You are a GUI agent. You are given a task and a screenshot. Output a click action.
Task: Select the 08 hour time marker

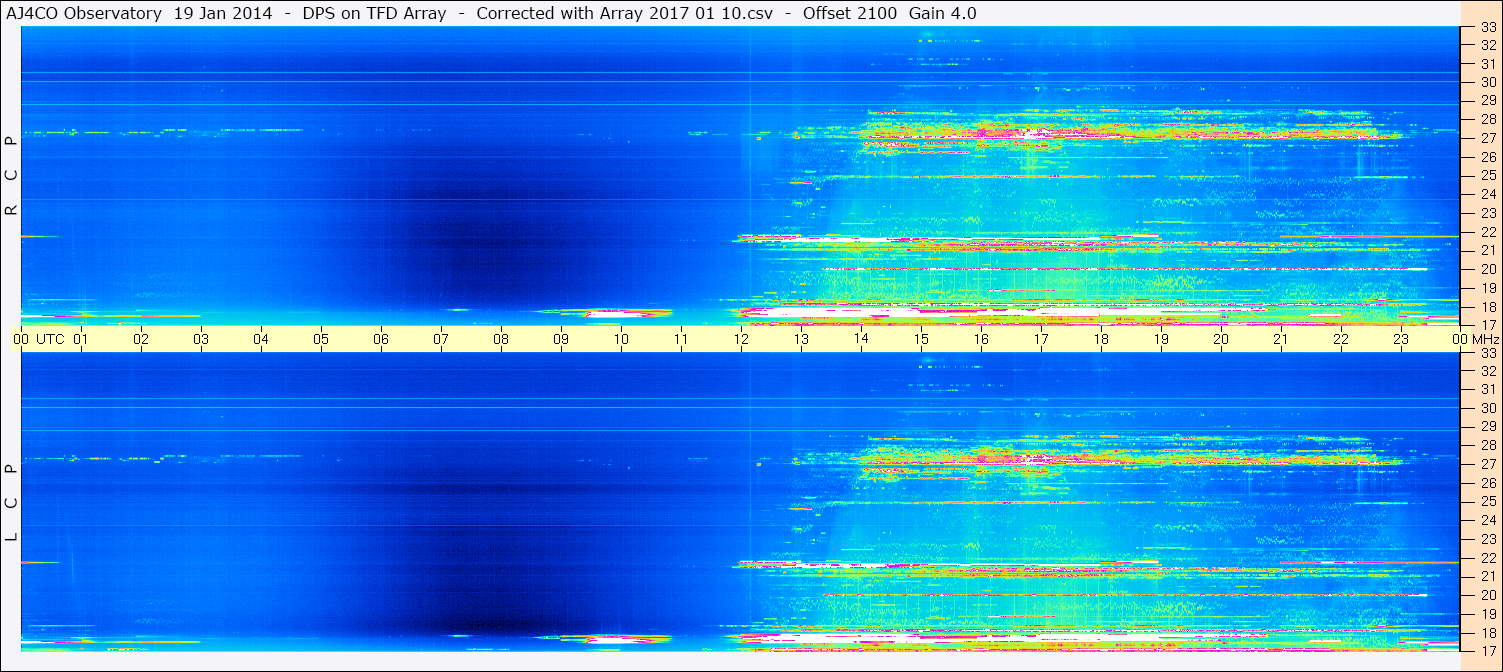tap(501, 339)
